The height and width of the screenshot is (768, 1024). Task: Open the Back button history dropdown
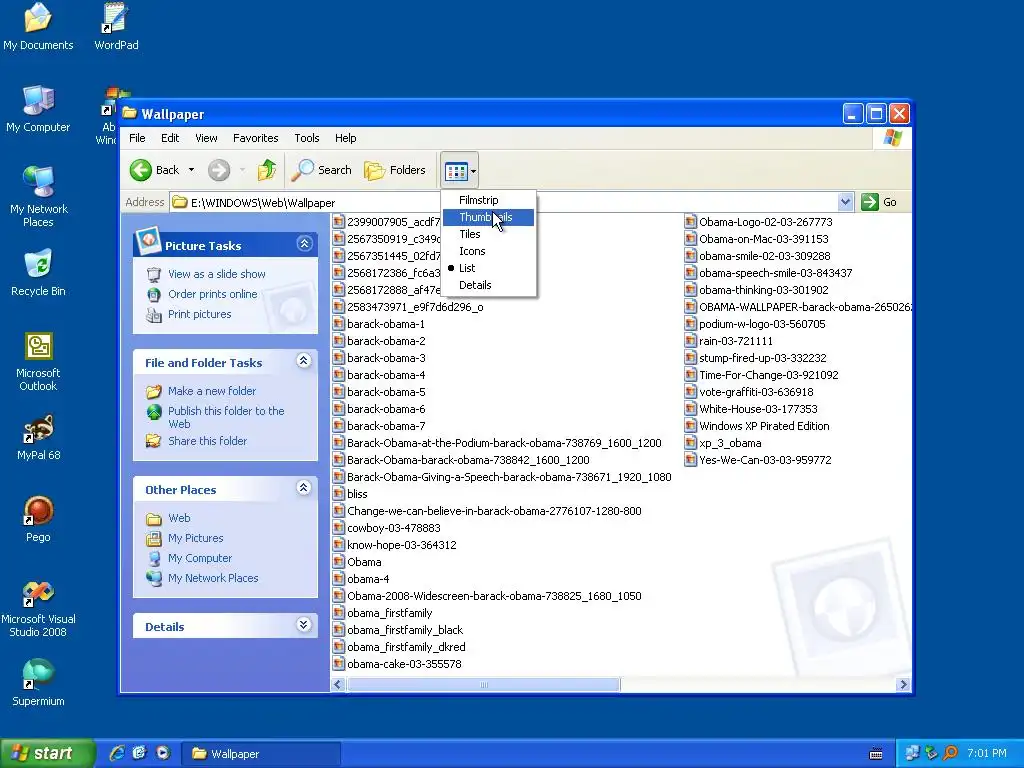pos(191,170)
